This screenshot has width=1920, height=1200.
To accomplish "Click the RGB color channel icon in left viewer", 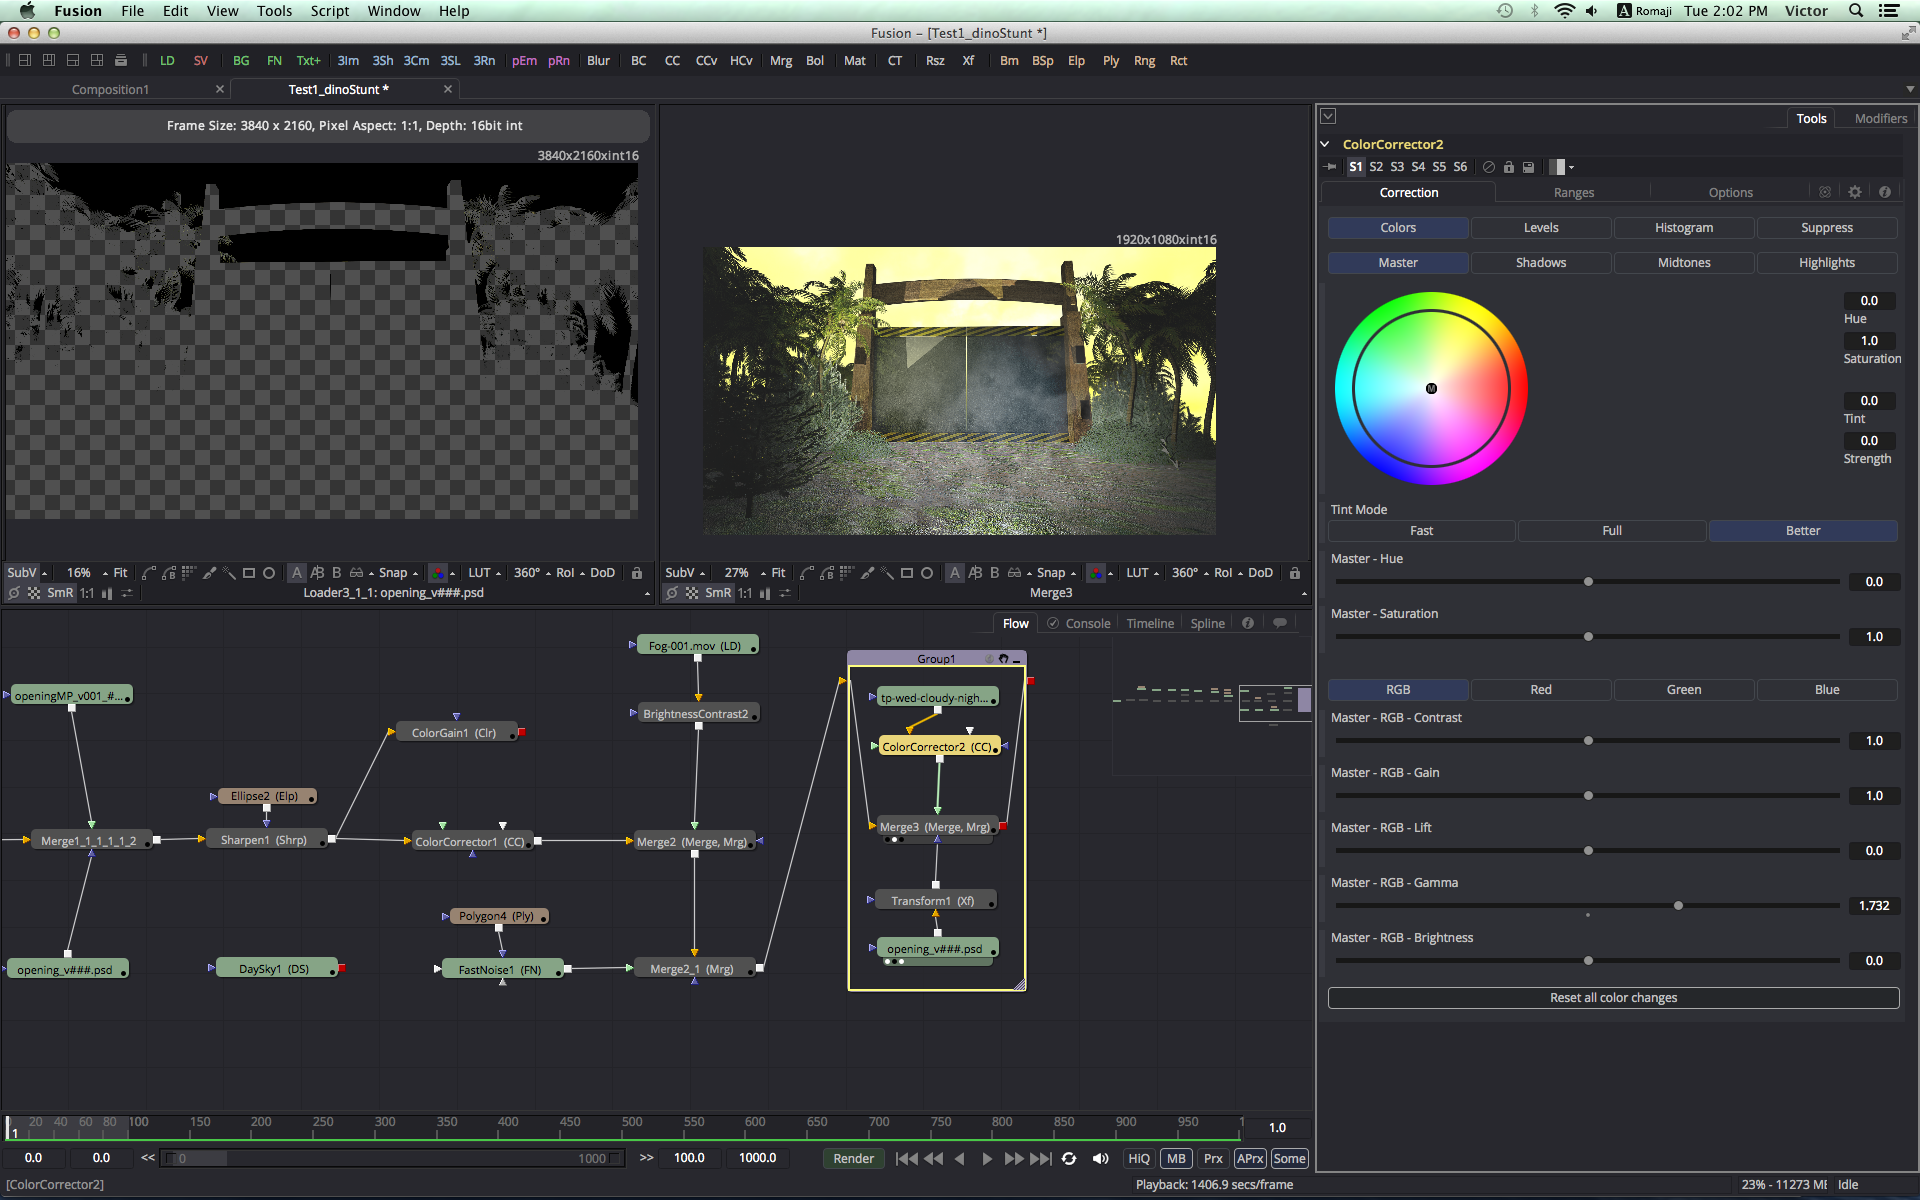I will pyautogui.click(x=438, y=573).
